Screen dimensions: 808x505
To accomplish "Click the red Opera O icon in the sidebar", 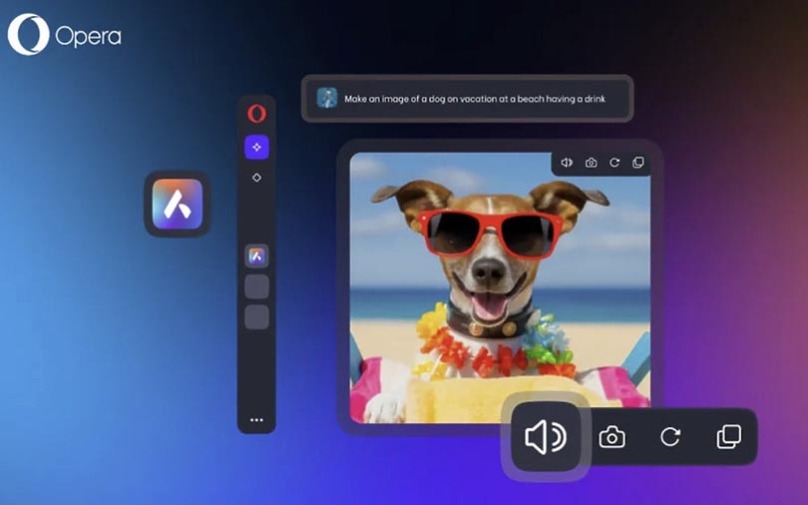I will click(x=257, y=113).
